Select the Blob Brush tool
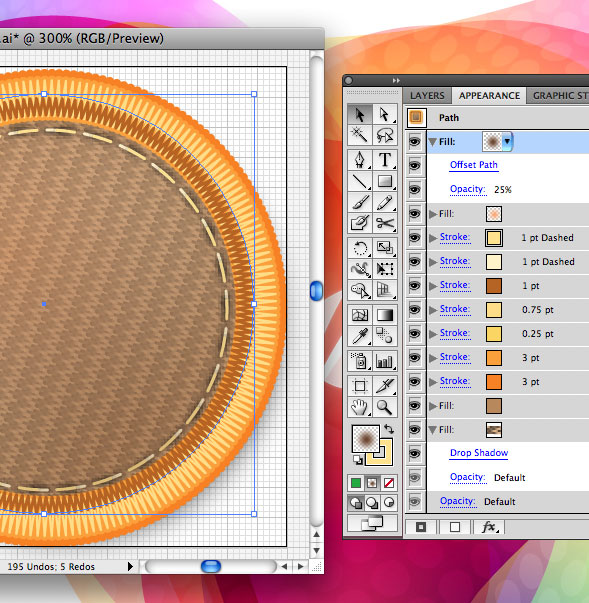Screen dimensions: 589x603 tap(360, 223)
